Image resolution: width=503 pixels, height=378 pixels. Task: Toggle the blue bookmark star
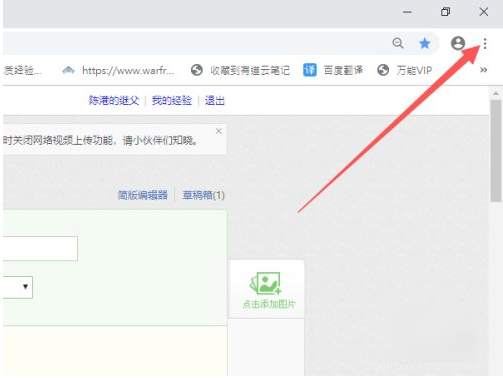[425, 43]
